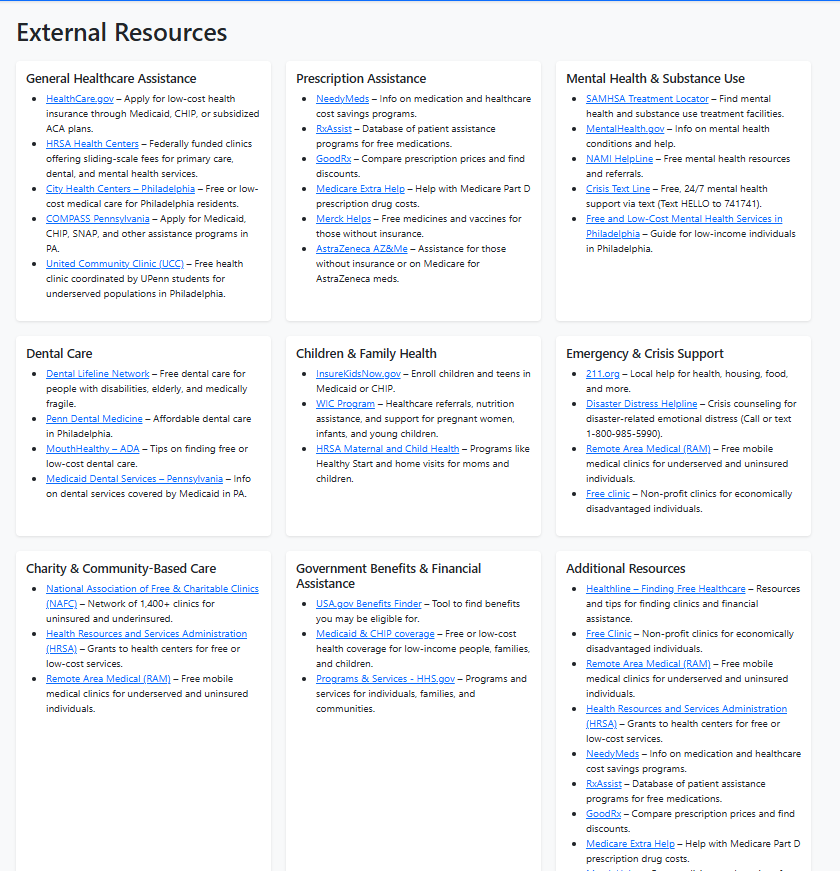
Task: Click the Emergency & Crisis Support heading
Action: tap(645, 354)
